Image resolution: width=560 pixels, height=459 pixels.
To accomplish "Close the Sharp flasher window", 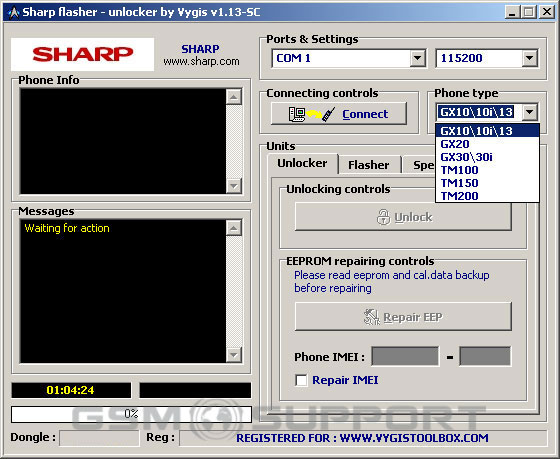I will tap(547, 13).
